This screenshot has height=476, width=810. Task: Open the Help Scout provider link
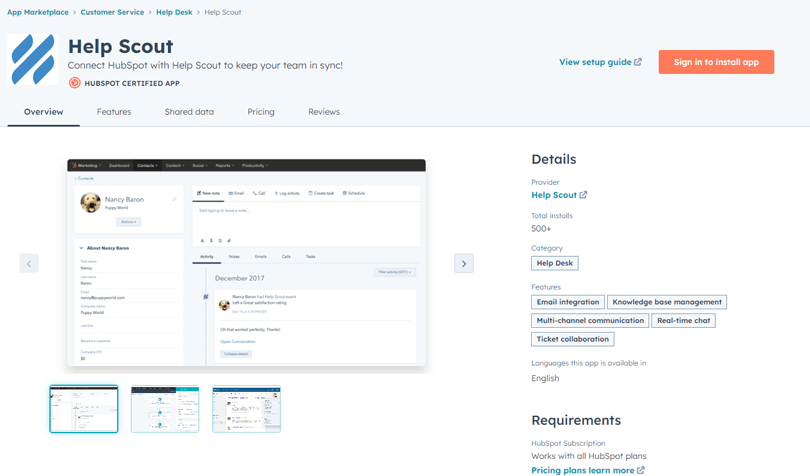(554, 195)
